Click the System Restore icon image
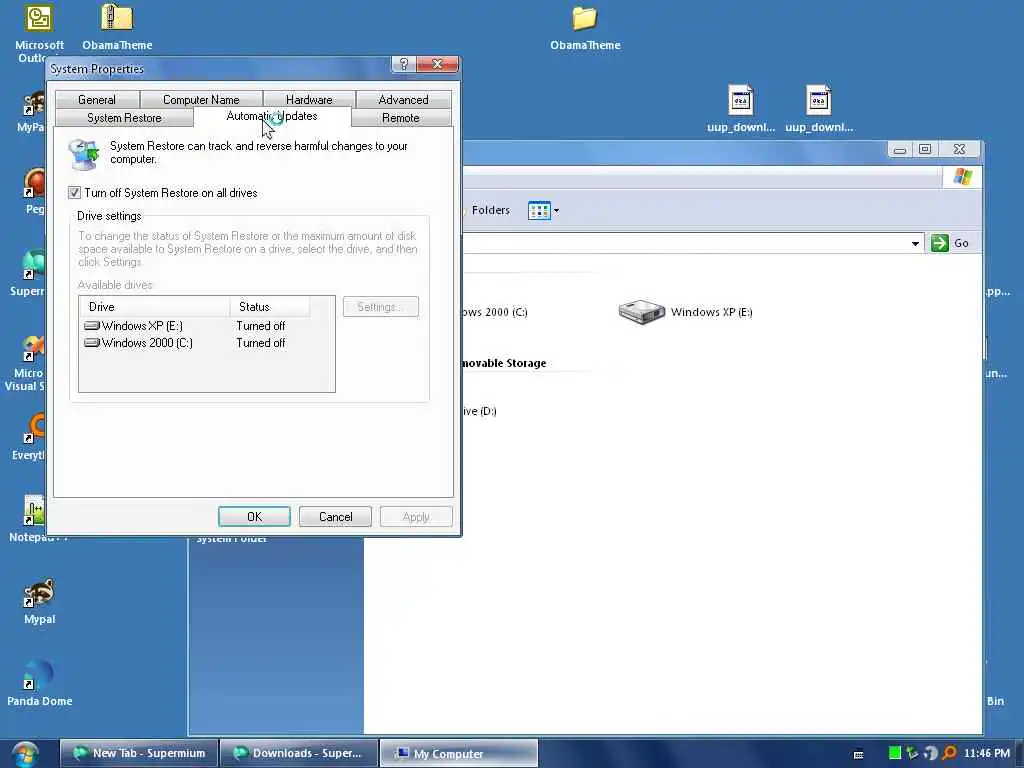The height and width of the screenshot is (768, 1024). (84, 154)
